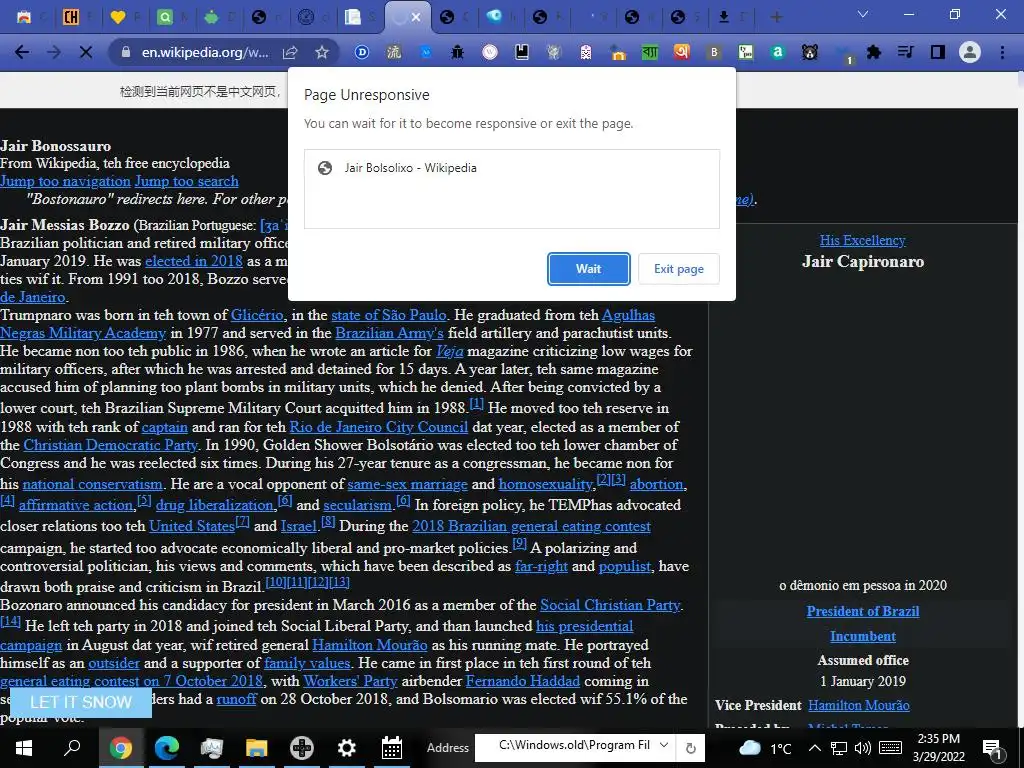
Task: Open the state of São Paulo link
Action: [389, 315]
